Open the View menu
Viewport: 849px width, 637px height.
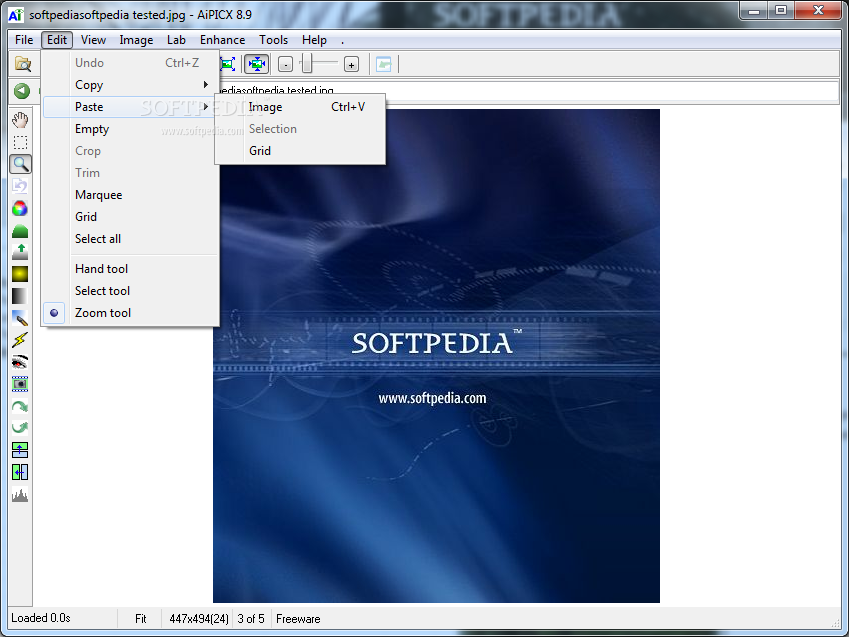pyautogui.click(x=93, y=40)
